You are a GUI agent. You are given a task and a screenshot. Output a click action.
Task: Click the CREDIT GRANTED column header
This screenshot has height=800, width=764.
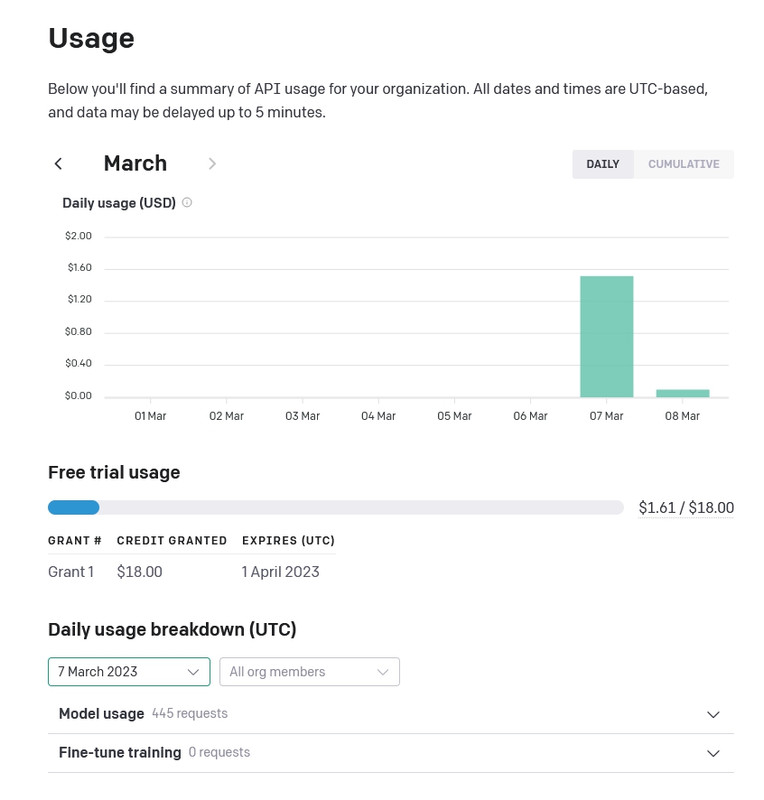point(172,541)
